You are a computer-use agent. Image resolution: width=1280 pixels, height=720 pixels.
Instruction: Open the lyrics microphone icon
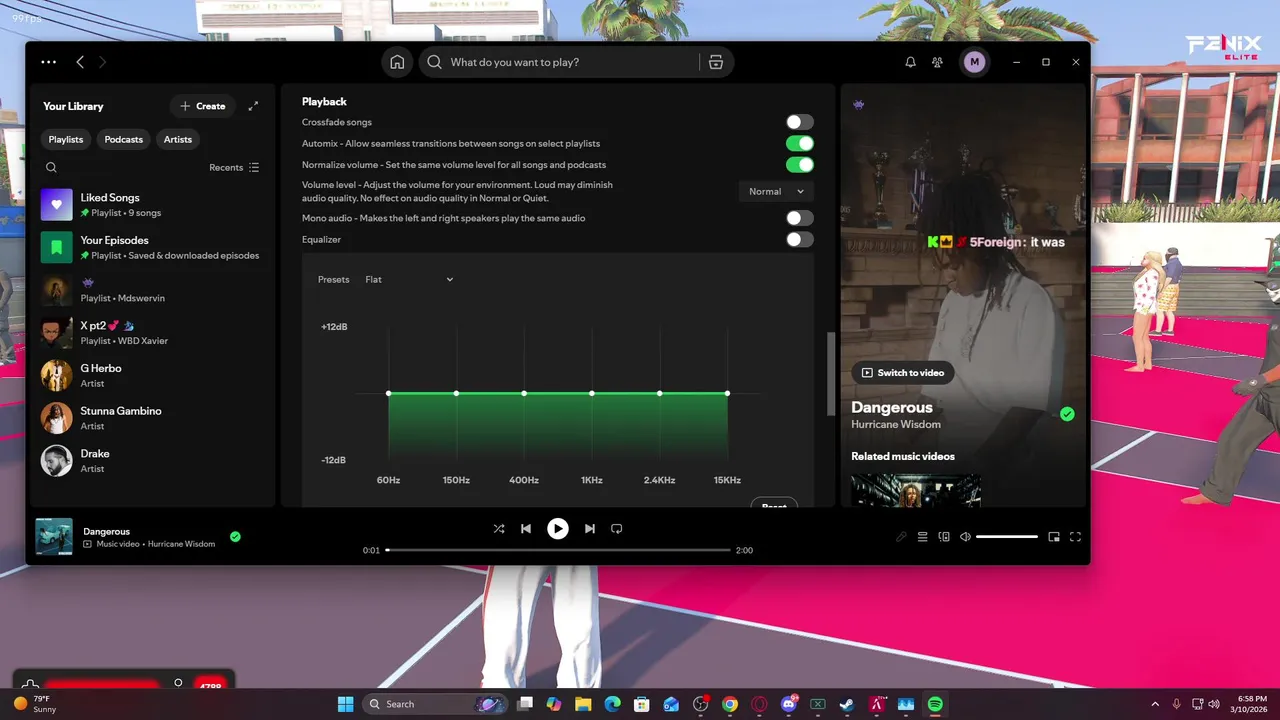click(x=901, y=537)
